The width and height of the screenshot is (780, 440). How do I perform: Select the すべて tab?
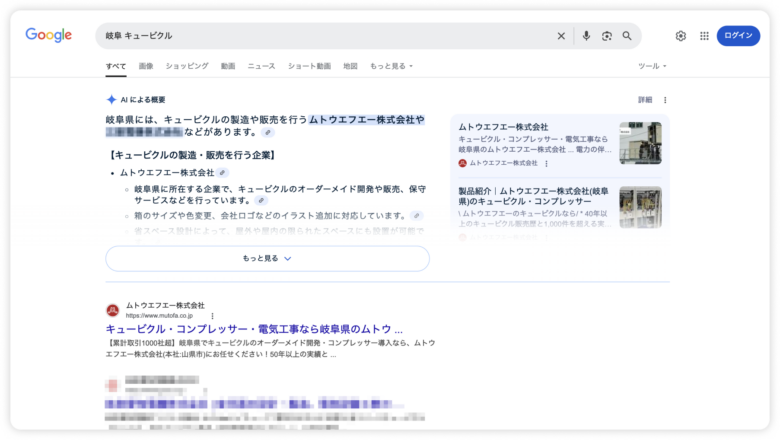116,66
